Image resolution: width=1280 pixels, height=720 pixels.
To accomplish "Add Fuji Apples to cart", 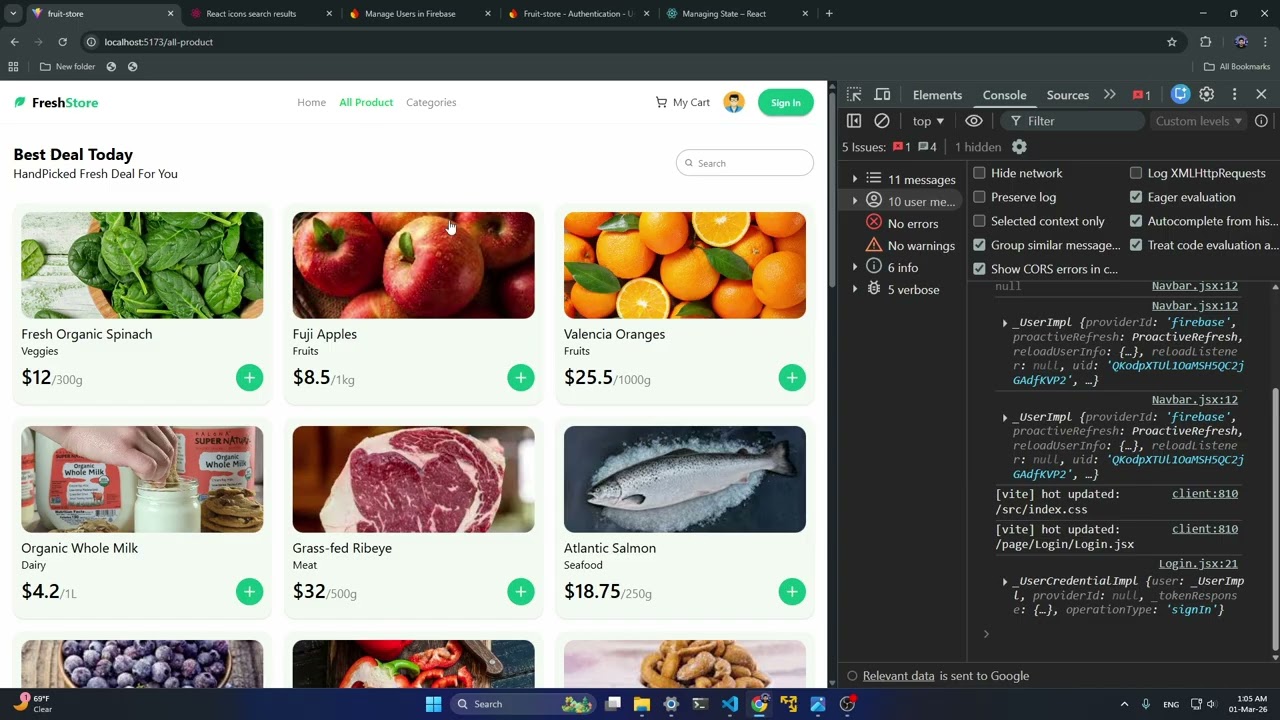I will tap(520, 378).
